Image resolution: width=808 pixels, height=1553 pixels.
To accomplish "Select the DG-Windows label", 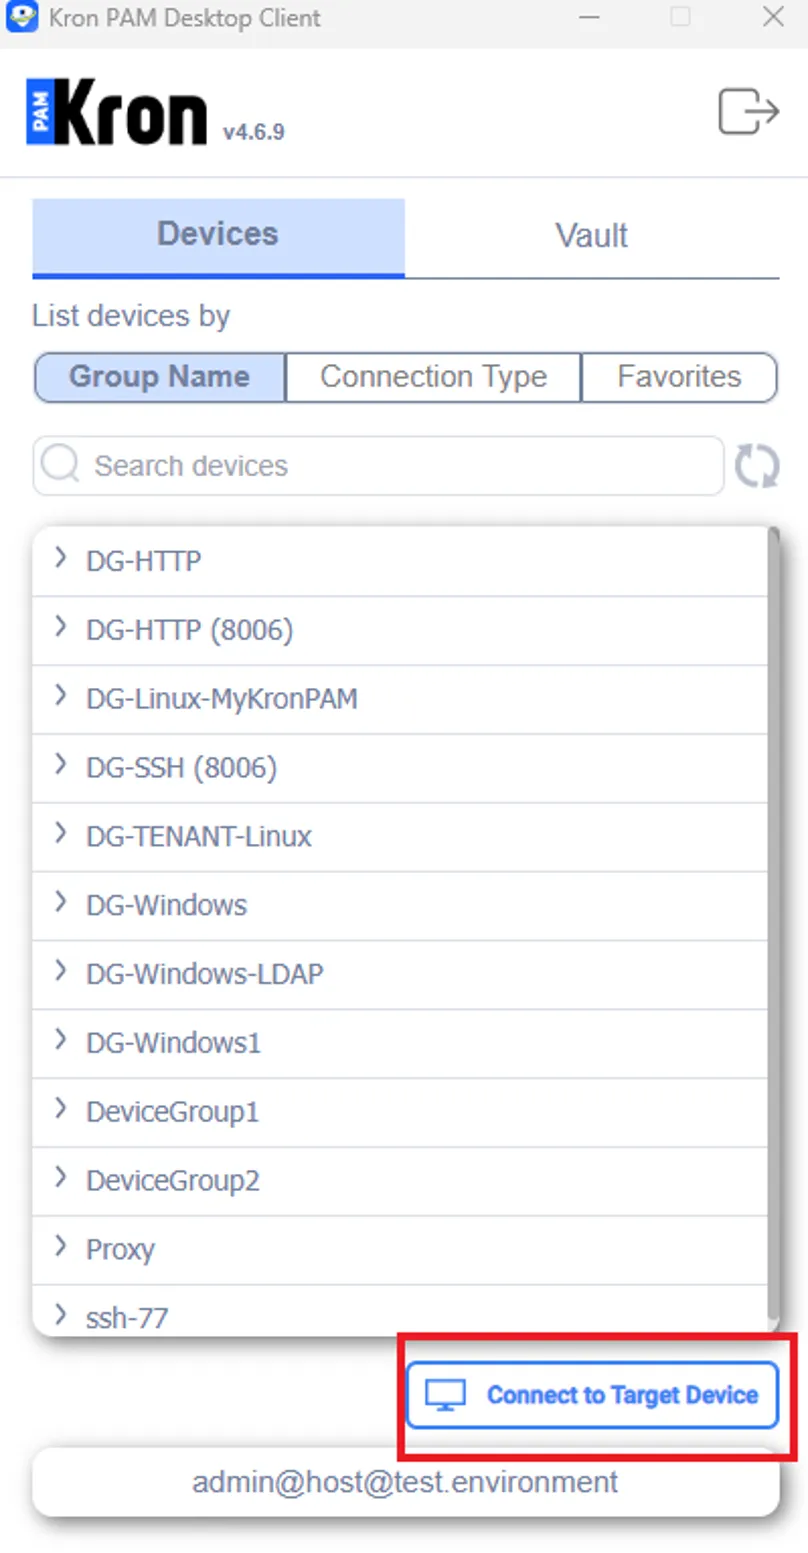I will tap(167, 906).
